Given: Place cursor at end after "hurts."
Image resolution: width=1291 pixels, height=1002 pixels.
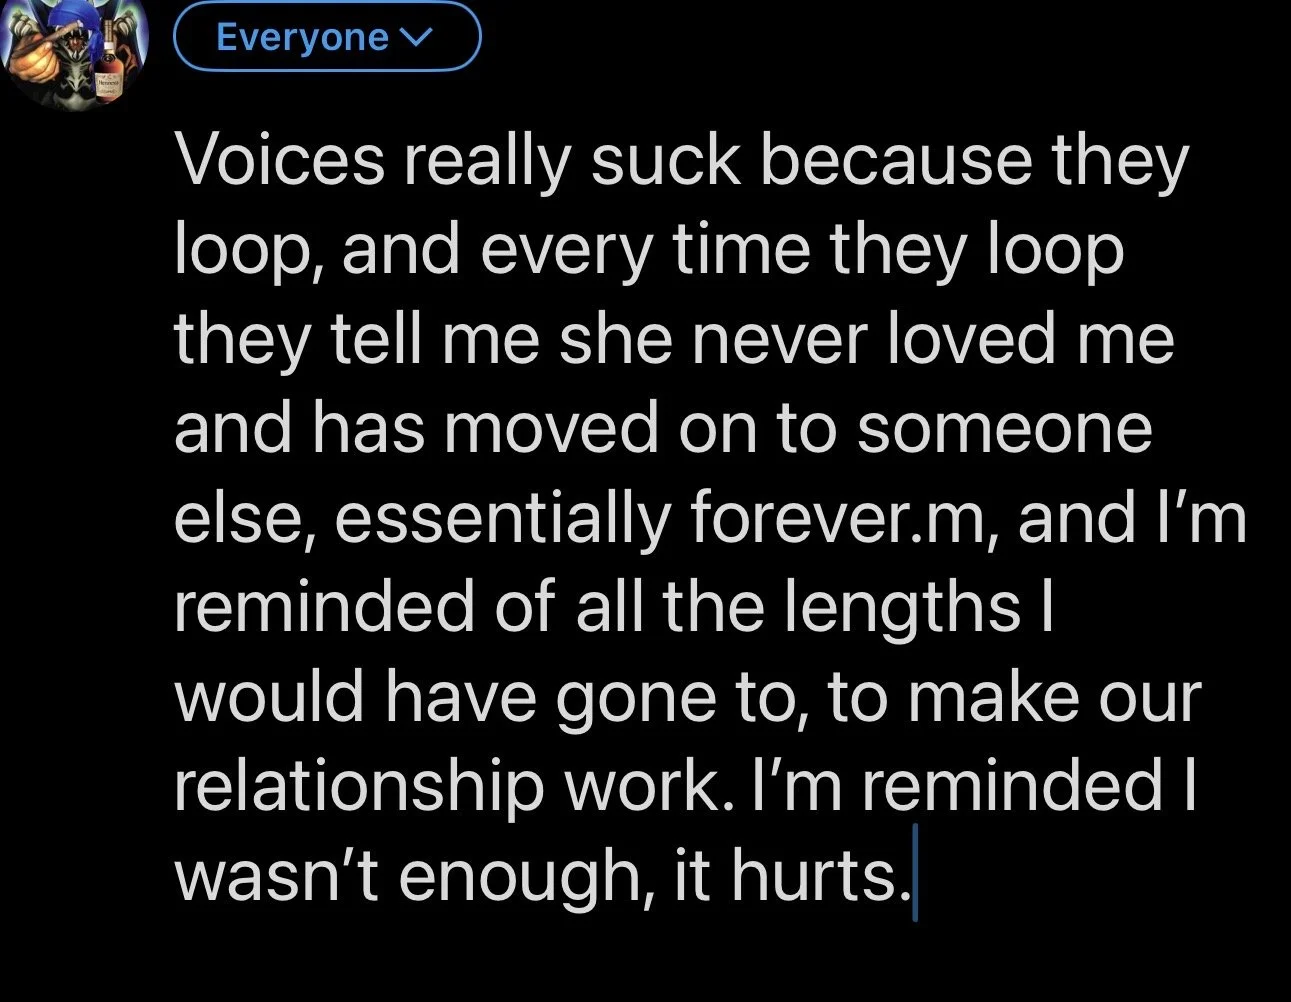Looking at the screenshot, I should click(913, 876).
